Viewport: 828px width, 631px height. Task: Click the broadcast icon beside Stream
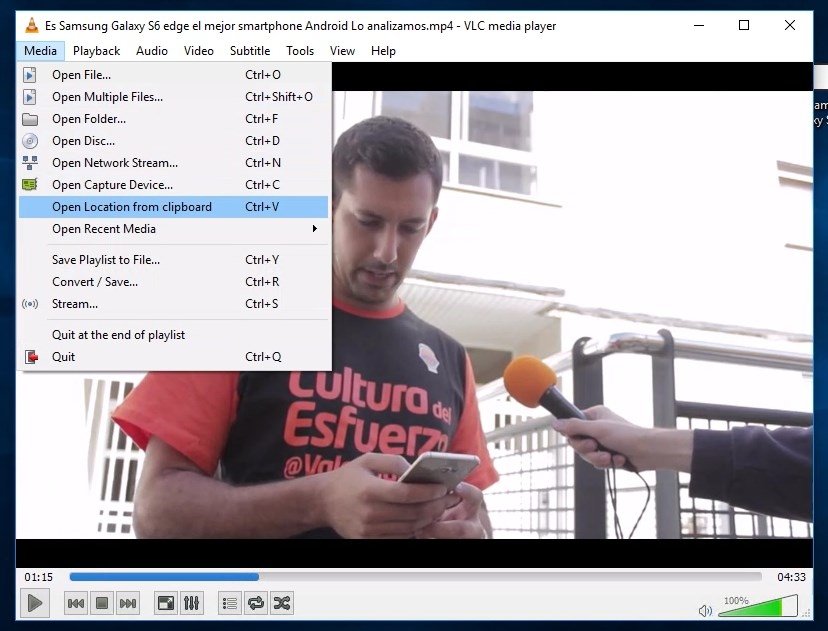pos(30,304)
